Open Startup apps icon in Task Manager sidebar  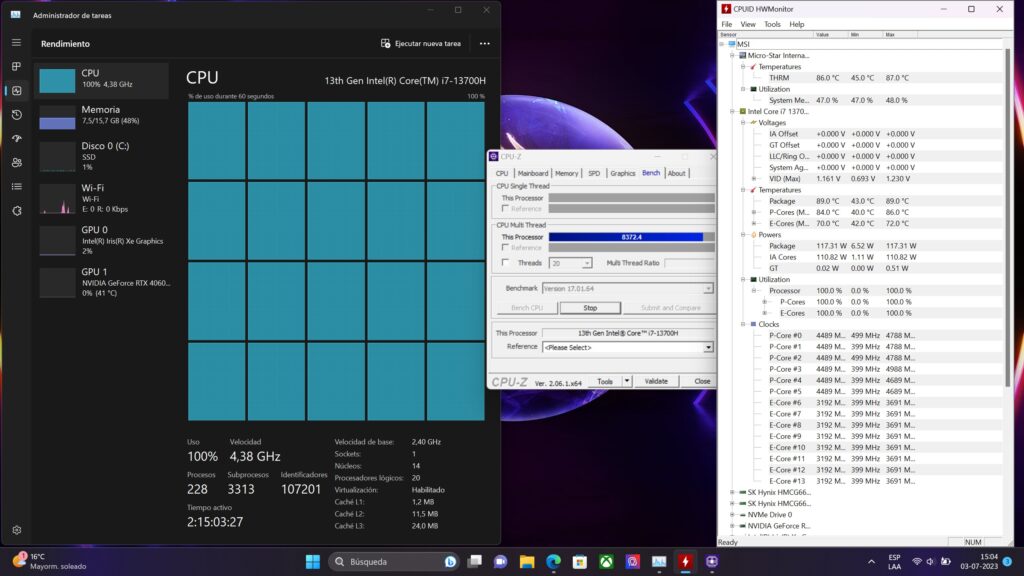16,138
